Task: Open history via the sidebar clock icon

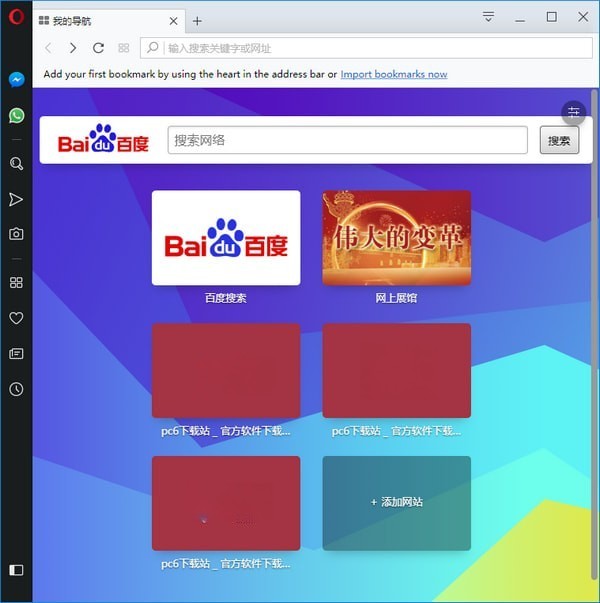Action: pyautogui.click(x=16, y=389)
